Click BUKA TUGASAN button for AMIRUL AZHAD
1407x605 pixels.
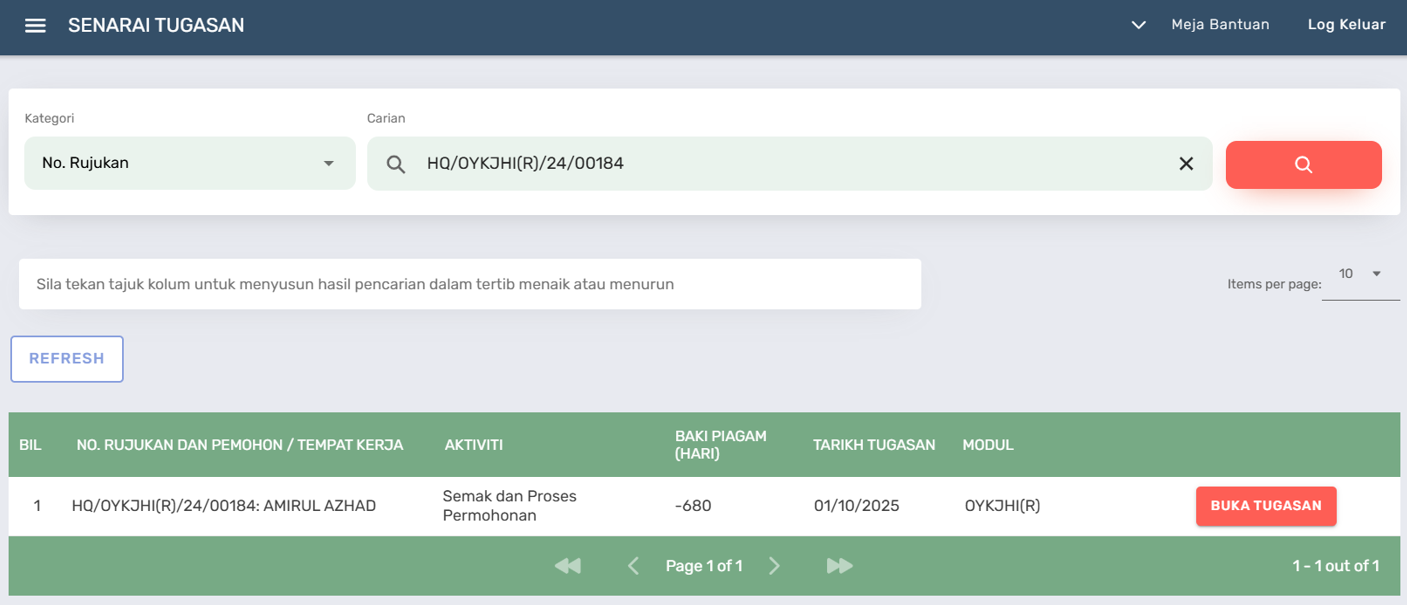pos(1266,506)
